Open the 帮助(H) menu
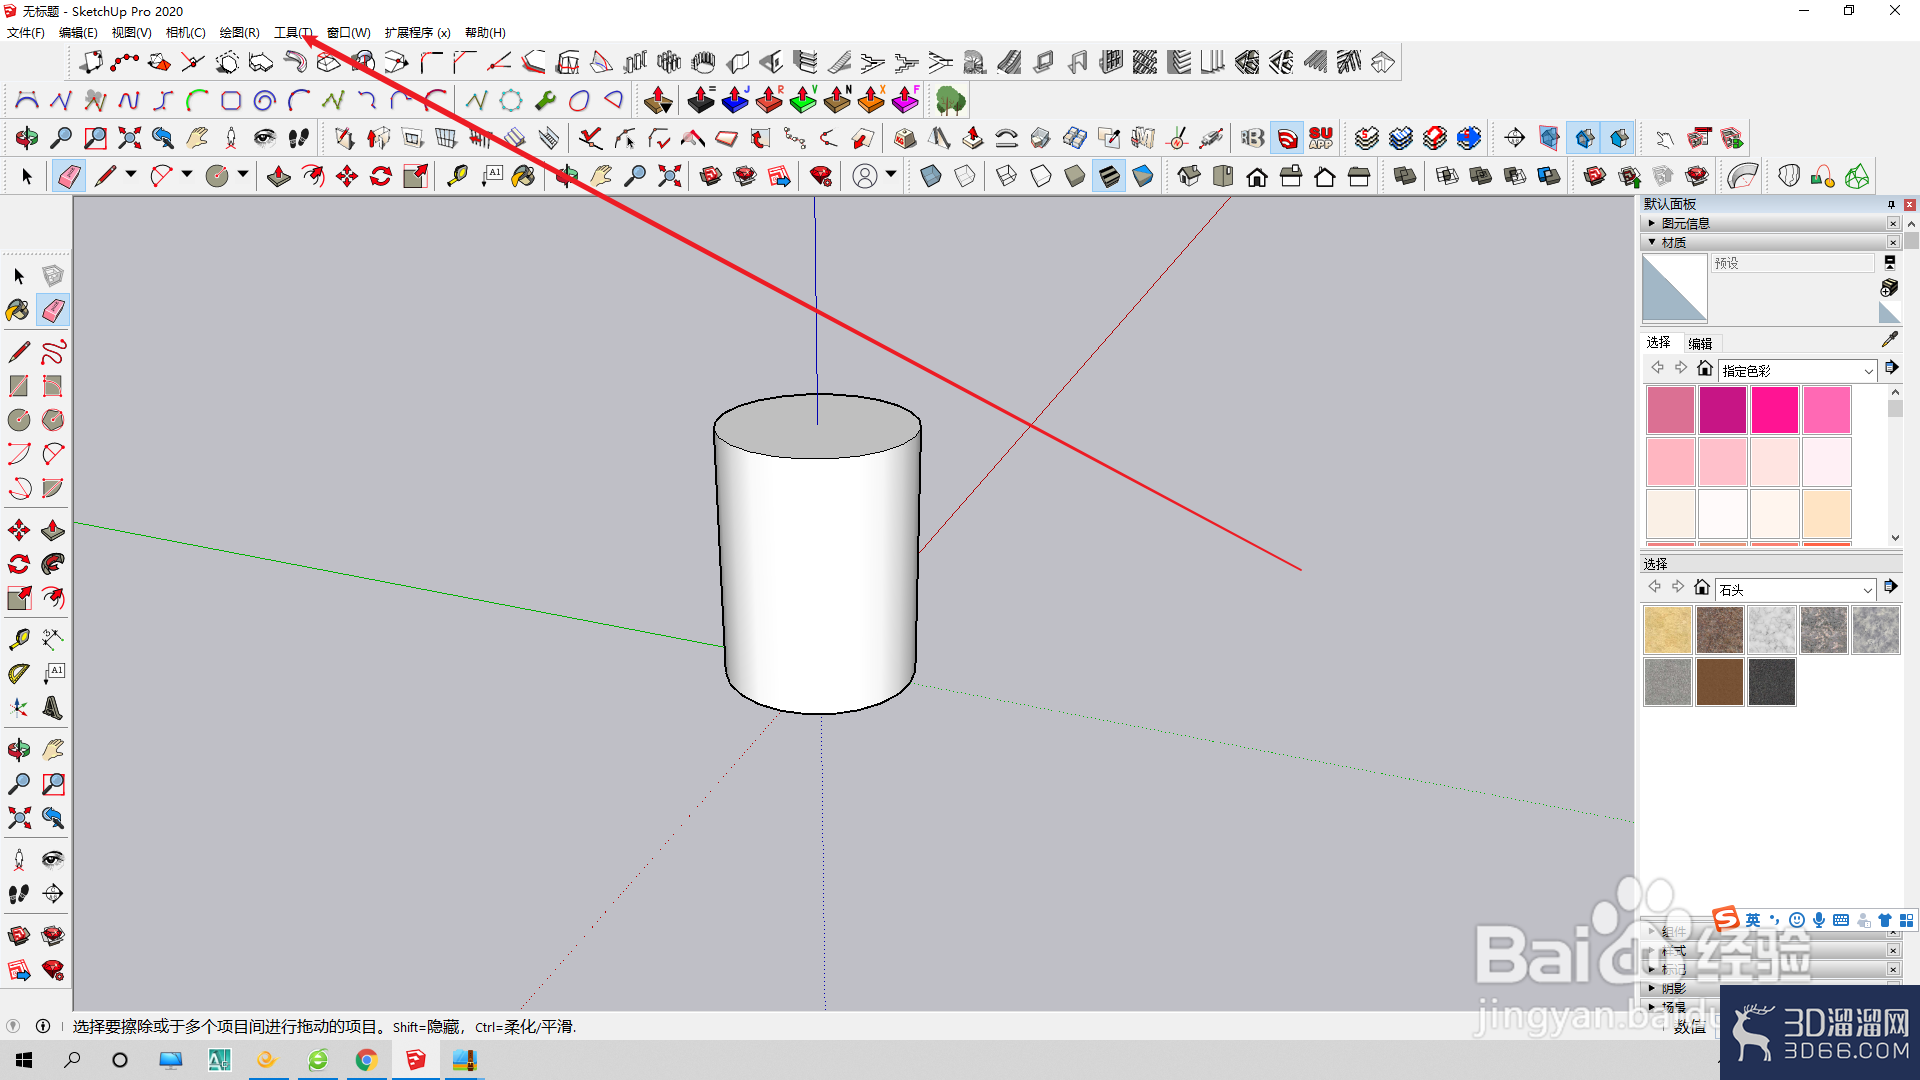 coord(485,33)
